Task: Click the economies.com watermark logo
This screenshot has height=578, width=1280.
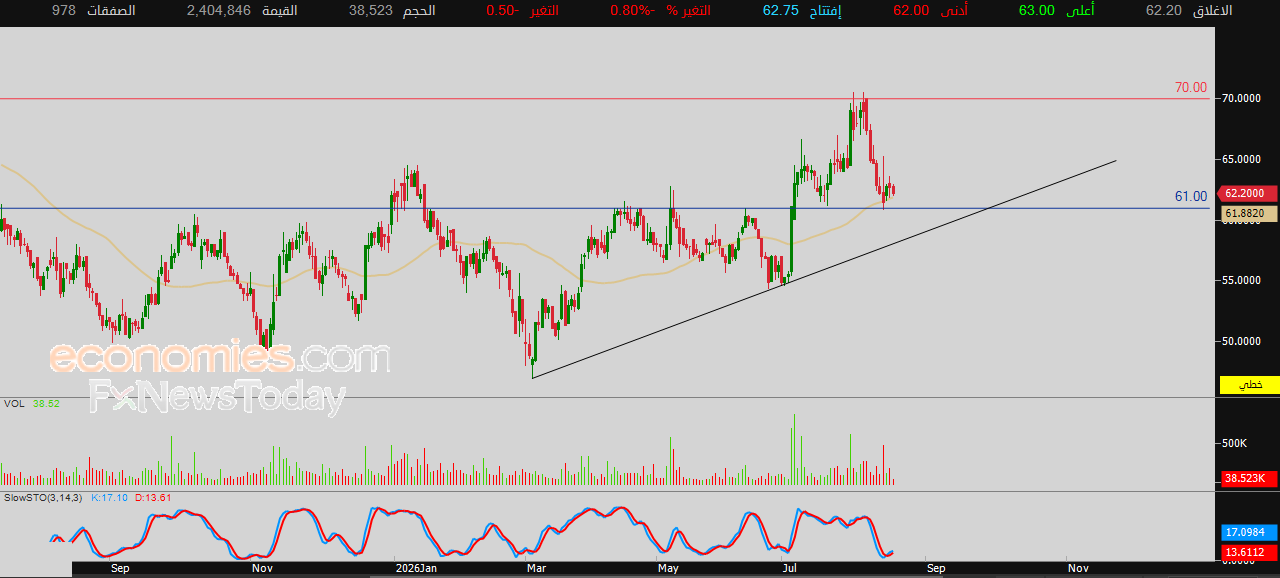Action: point(219,357)
